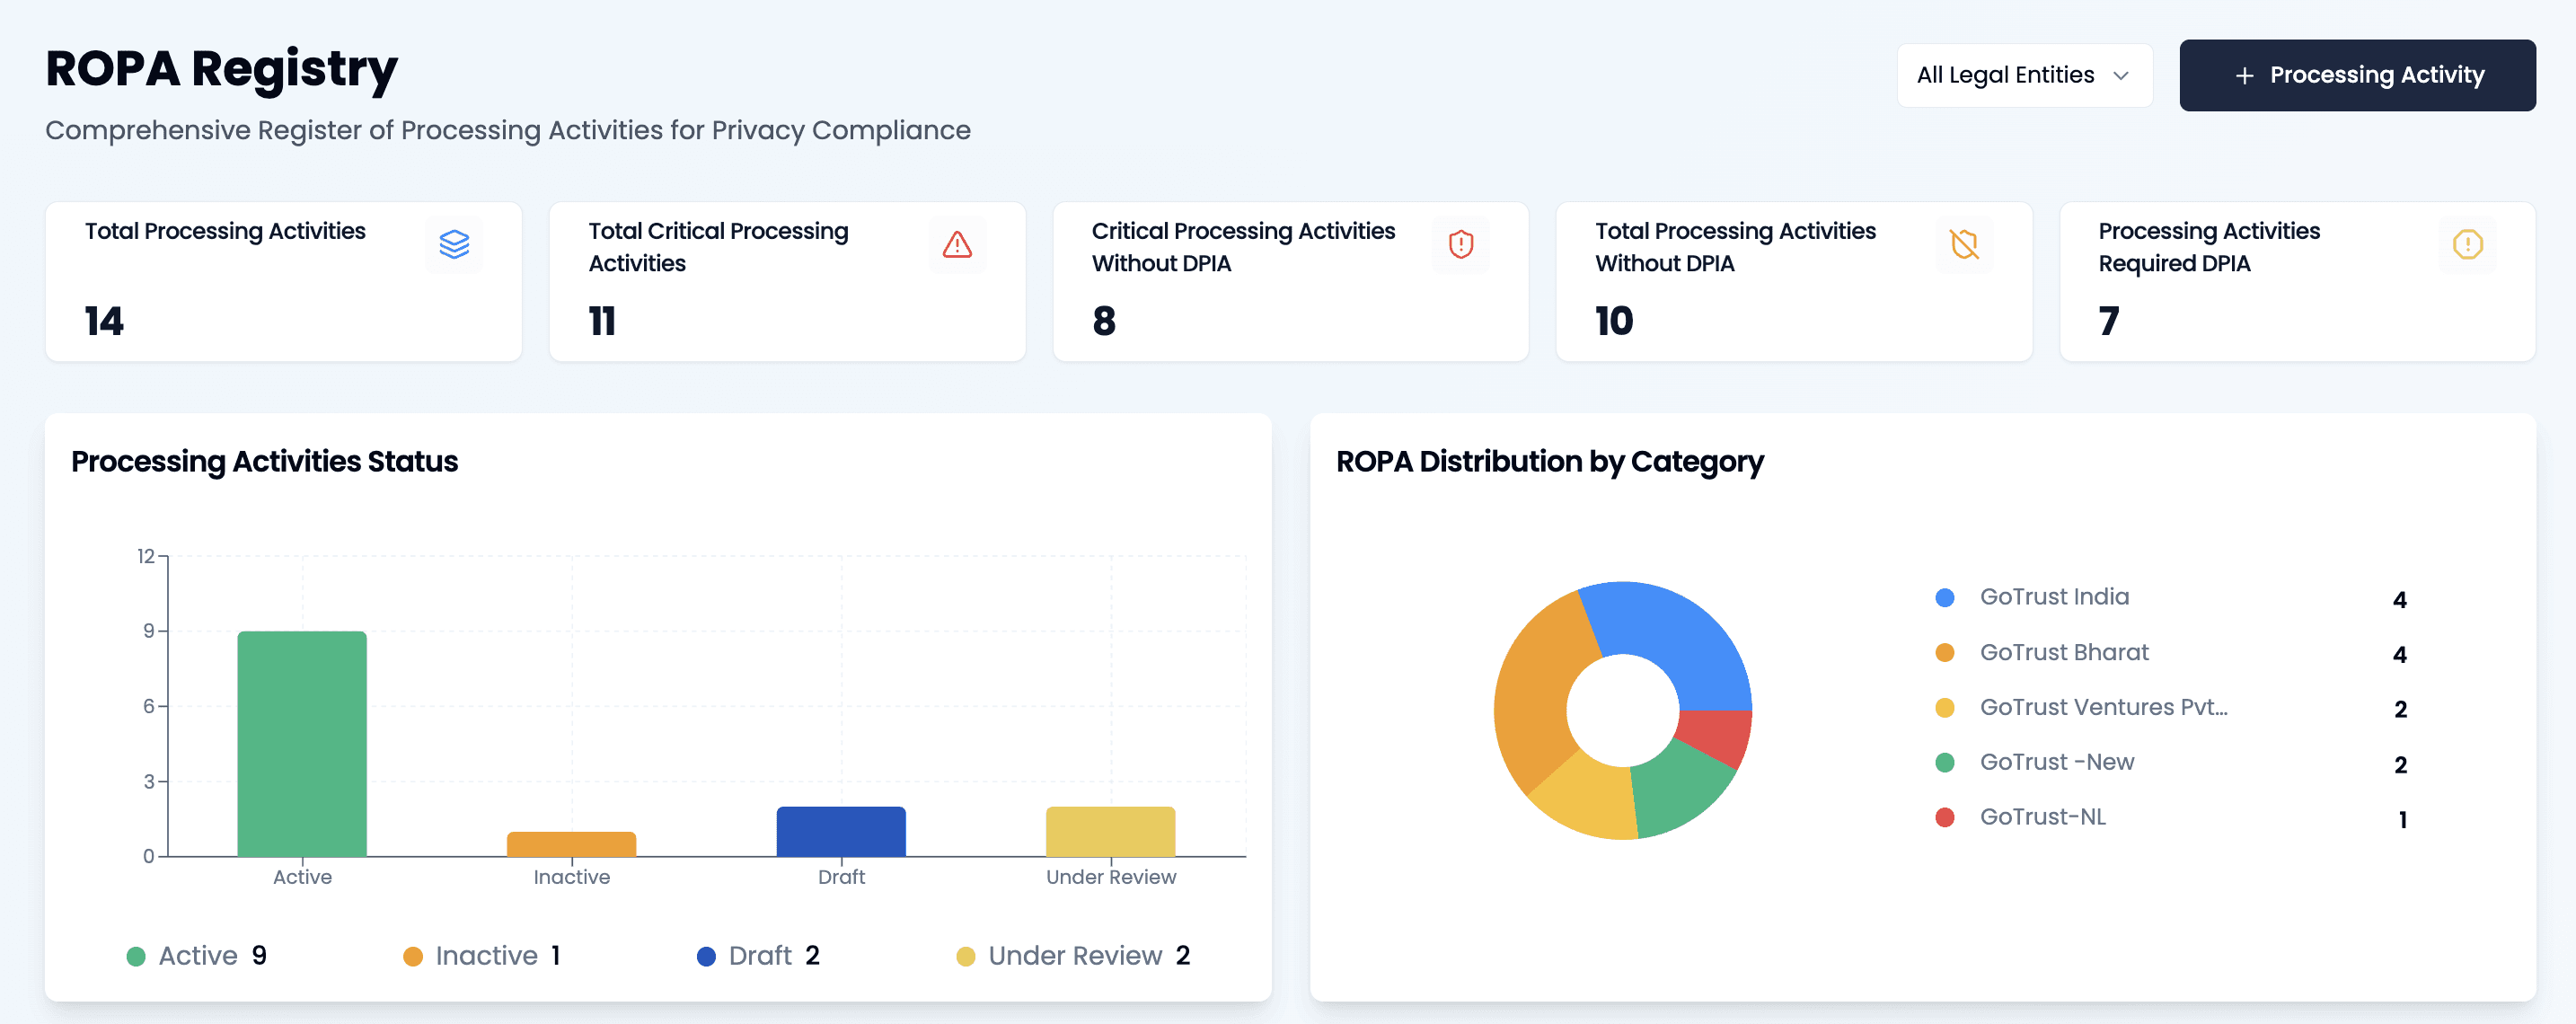Viewport: 2576px width, 1024px height.
Task: Click the blue Draft bar
Action: pos(841,831)
